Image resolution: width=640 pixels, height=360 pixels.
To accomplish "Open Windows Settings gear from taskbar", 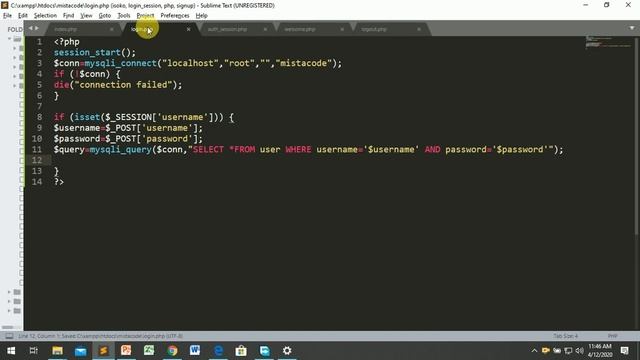I will click(287, 351).
